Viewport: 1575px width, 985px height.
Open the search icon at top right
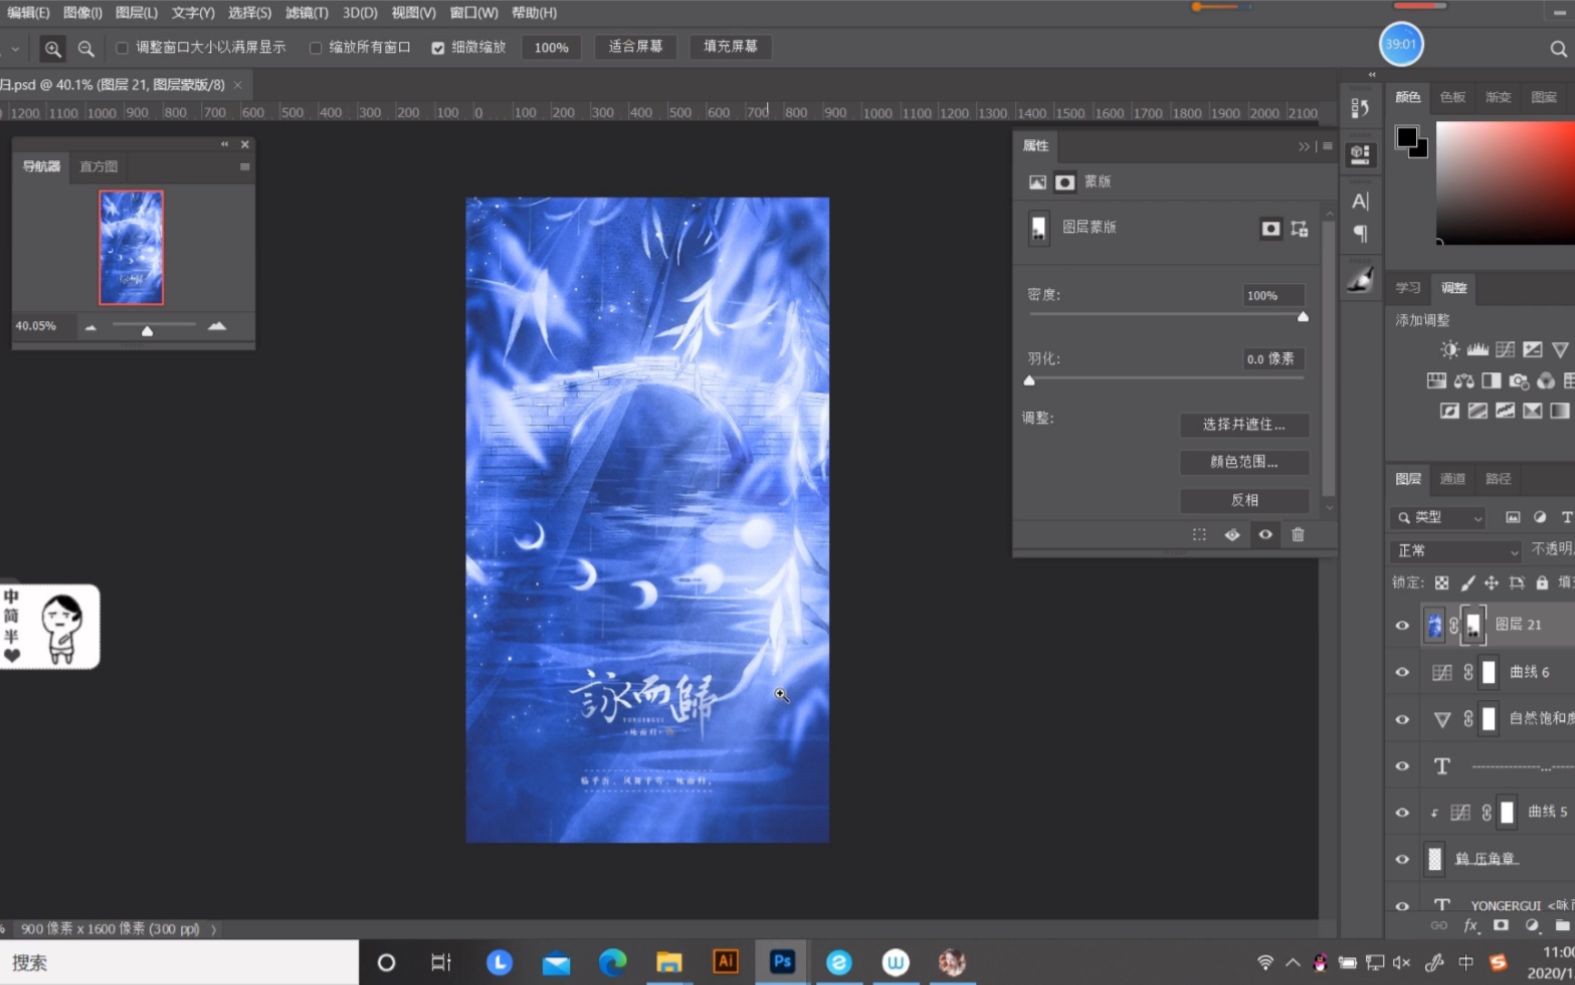click(1558, 49)
